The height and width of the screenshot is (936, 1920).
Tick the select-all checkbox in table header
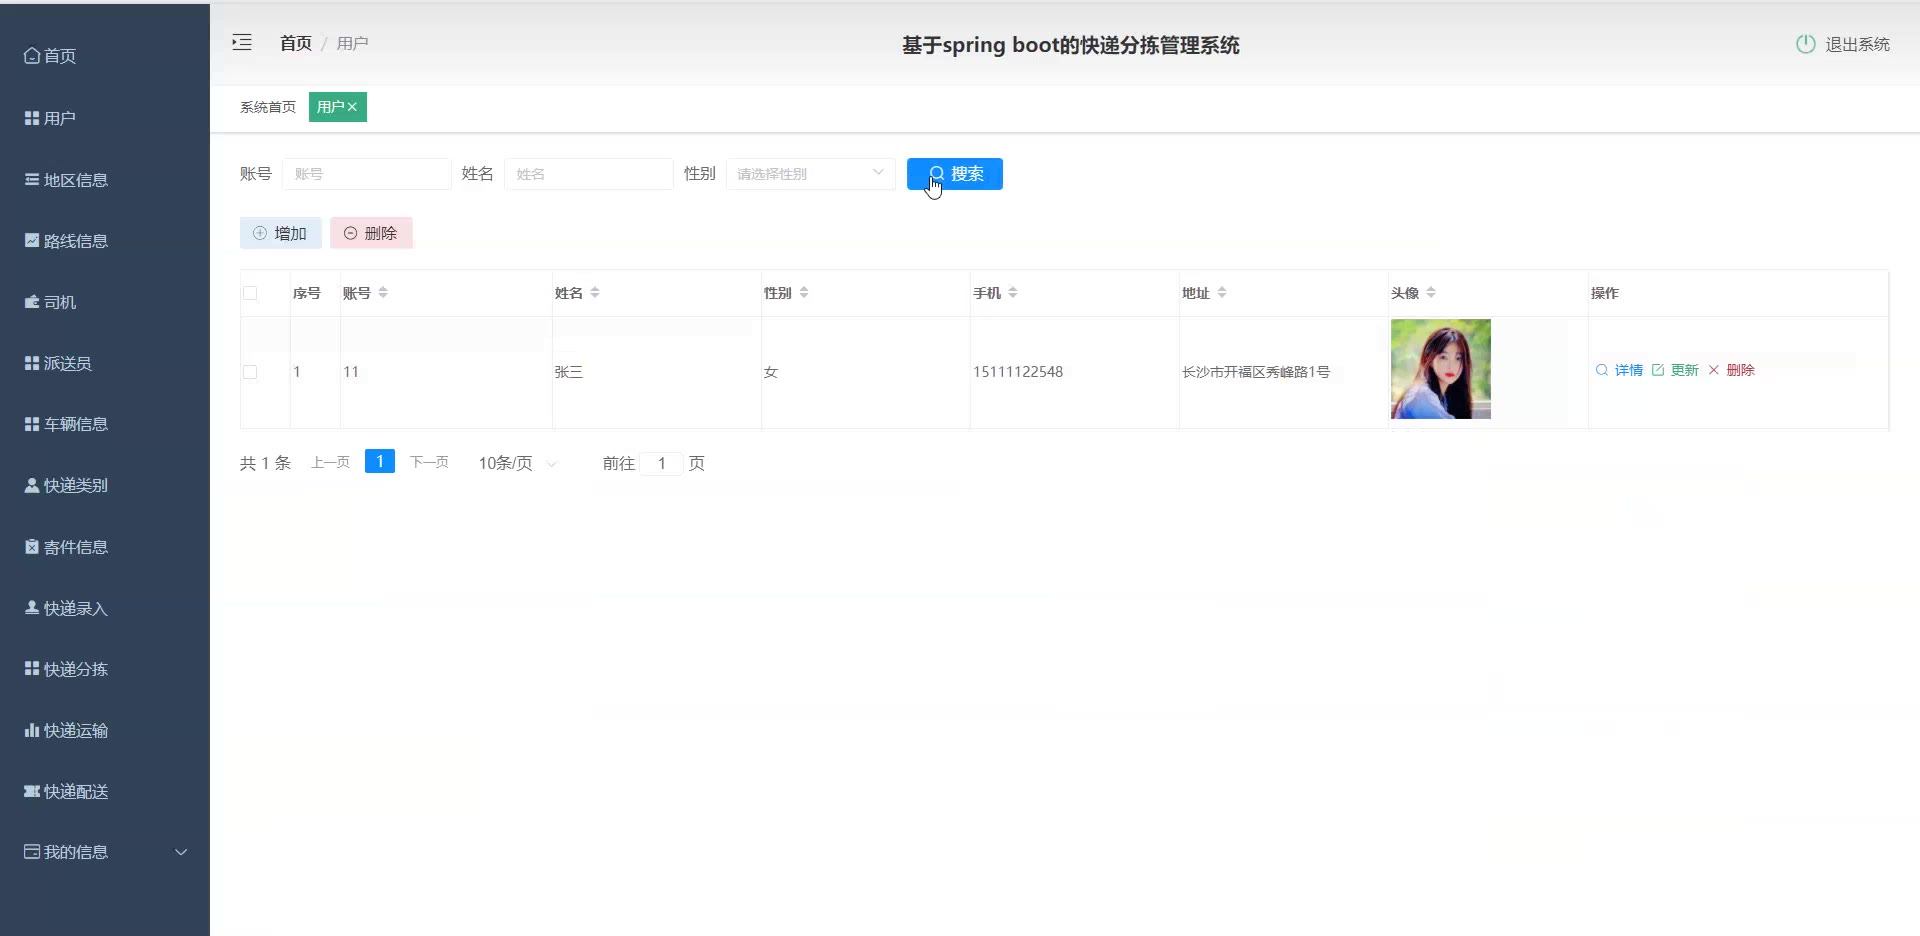(x=250, y=293)
